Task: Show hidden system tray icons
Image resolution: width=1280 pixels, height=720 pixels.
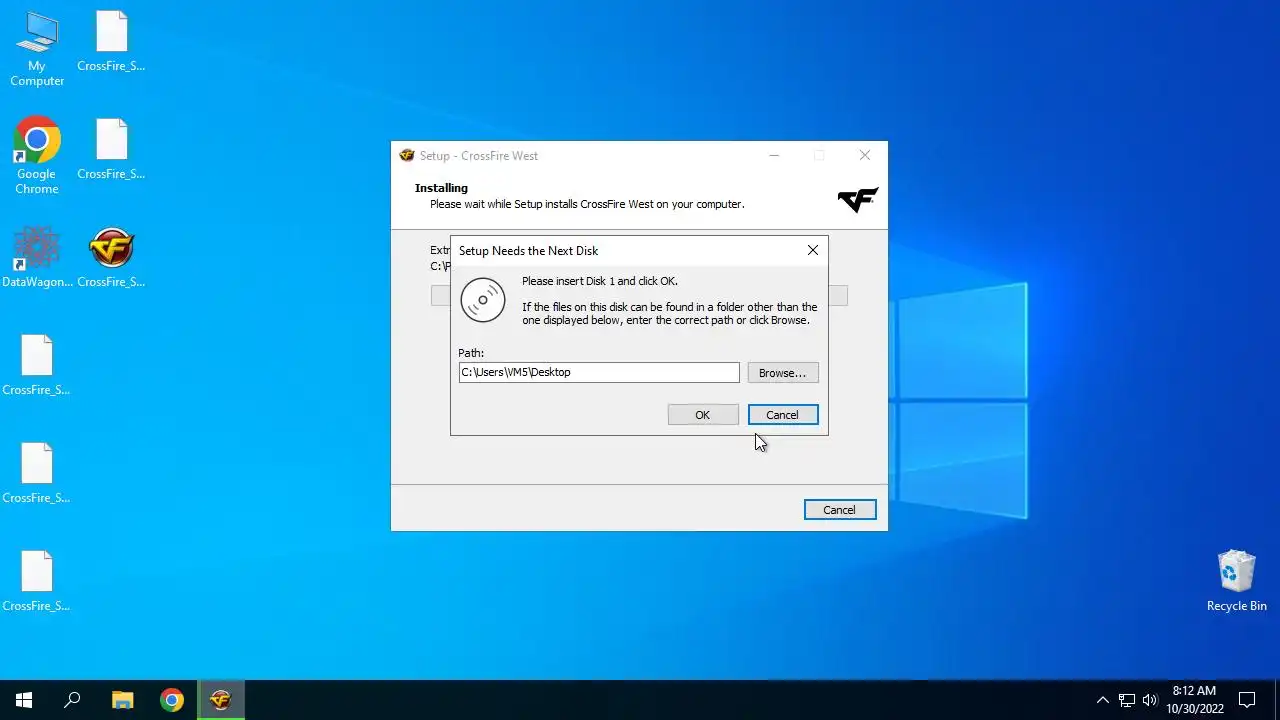Action: pos(1102,700)
